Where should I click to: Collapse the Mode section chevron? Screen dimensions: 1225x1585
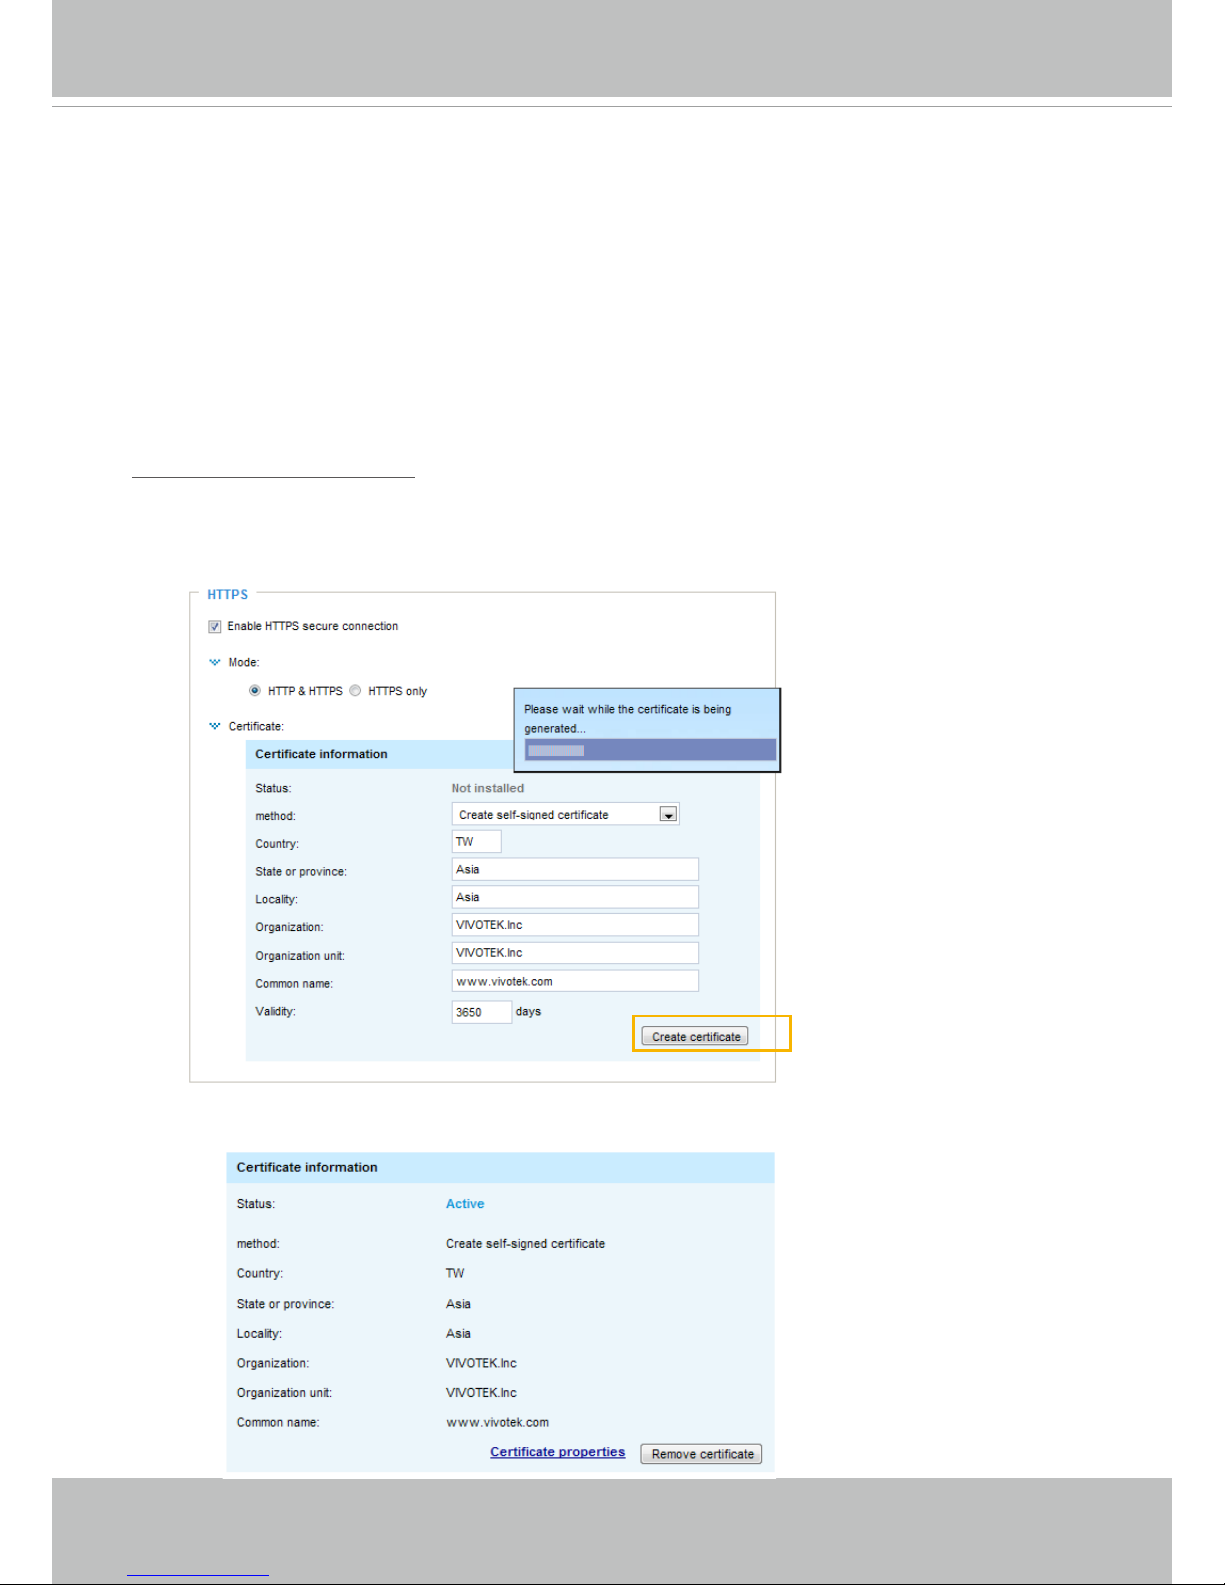point(214,662)
